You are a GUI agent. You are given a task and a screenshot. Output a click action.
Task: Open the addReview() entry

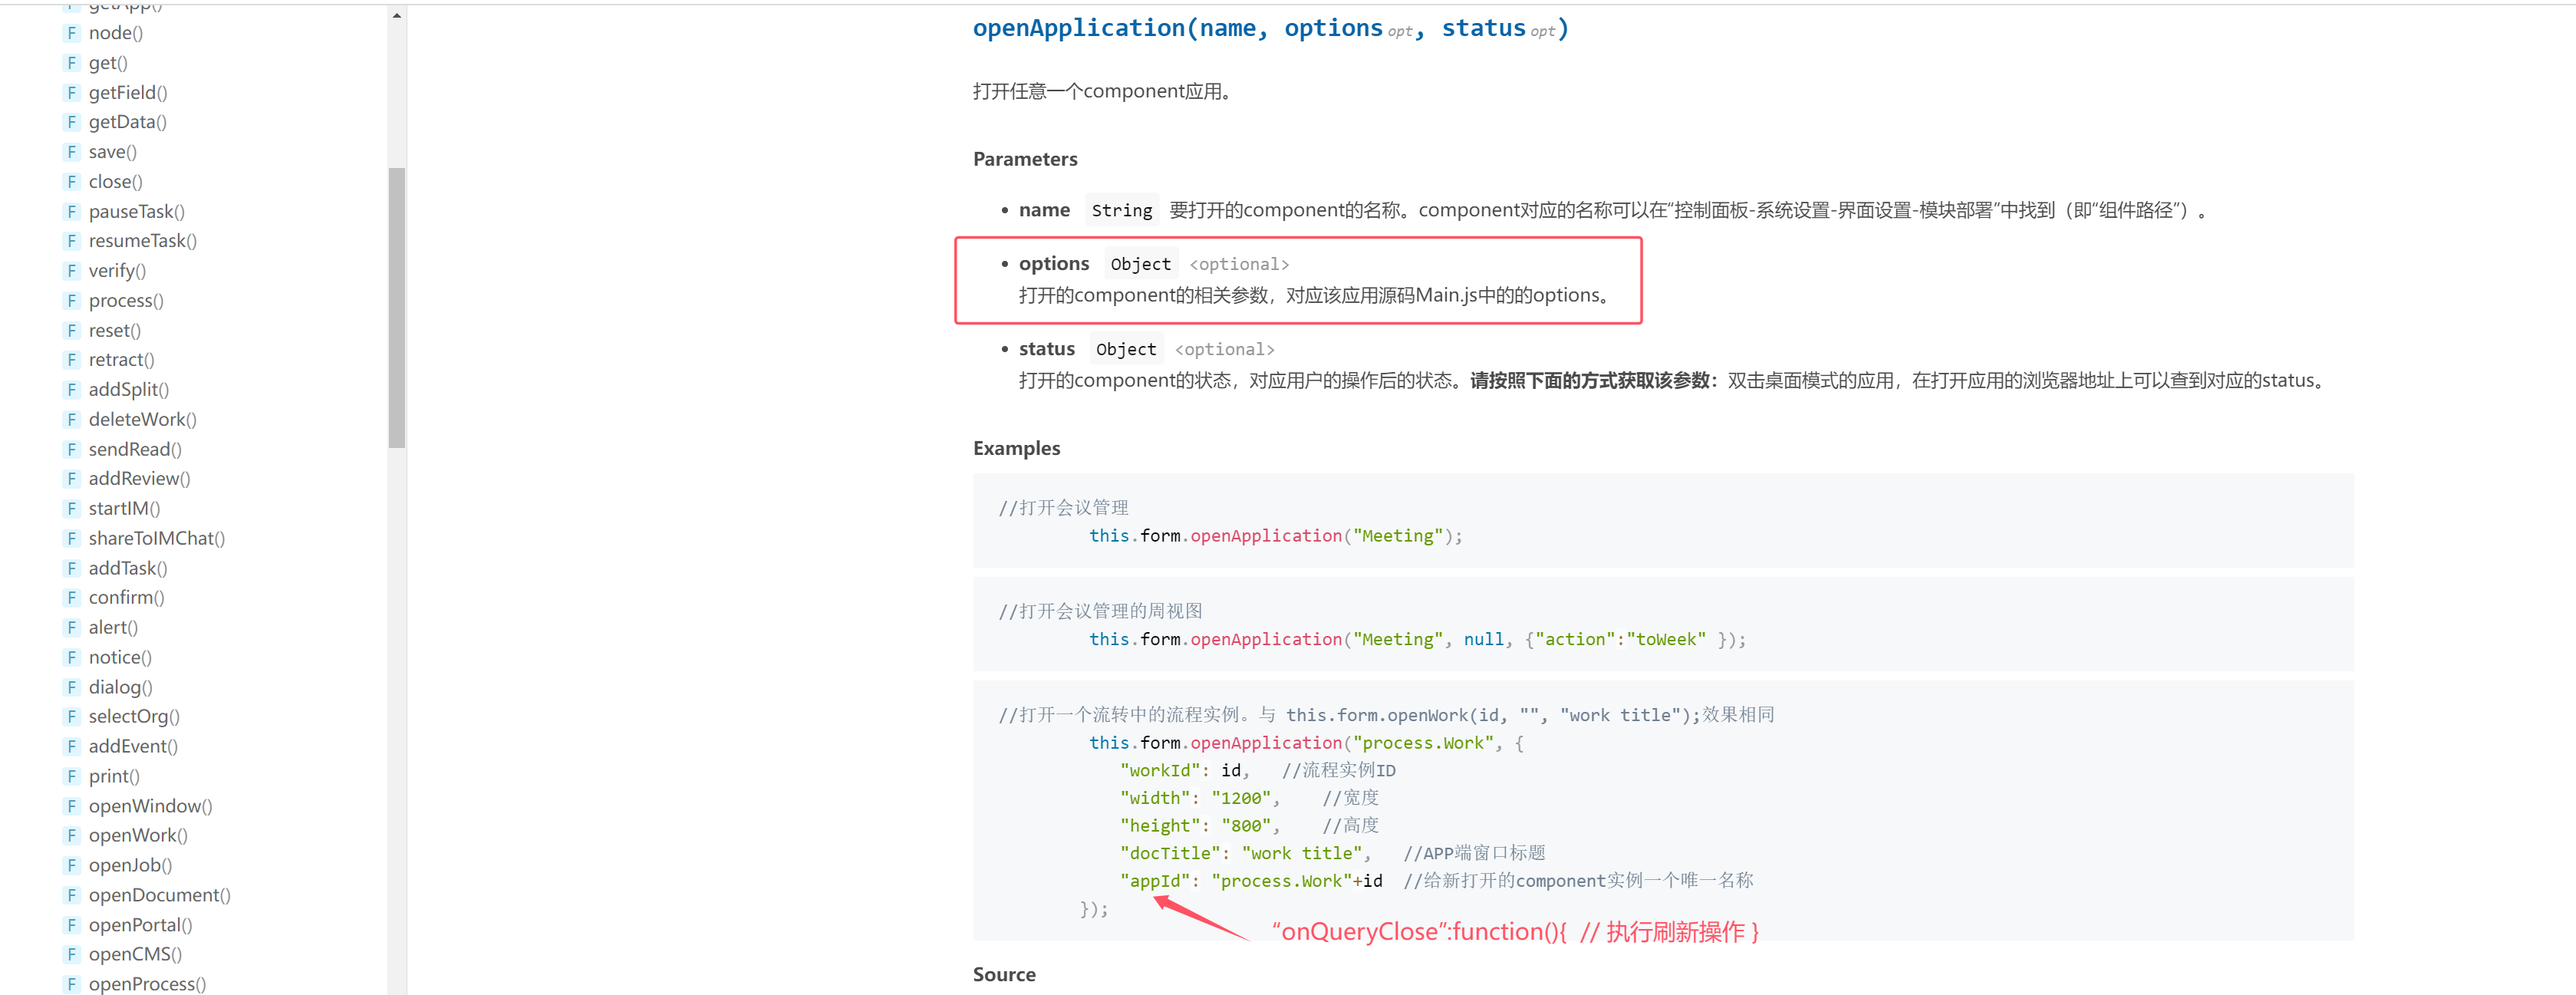(x=139, y=479)
